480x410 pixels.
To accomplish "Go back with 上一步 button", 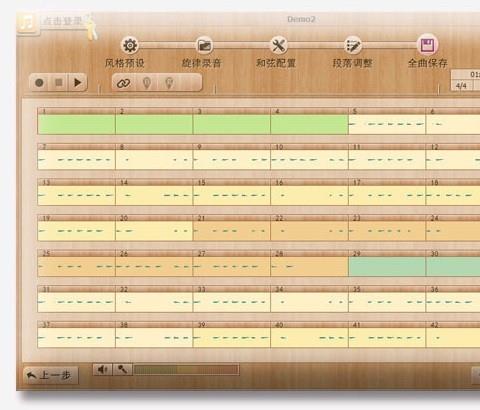I will click(x=51, y=375).
